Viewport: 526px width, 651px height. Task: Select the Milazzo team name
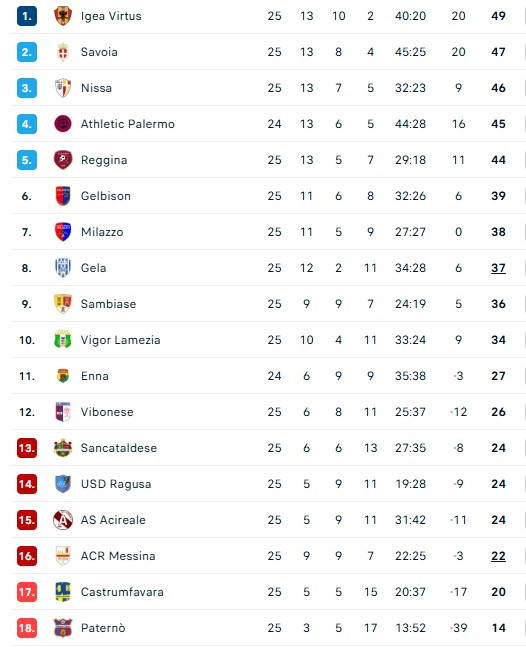click(102, 232)
